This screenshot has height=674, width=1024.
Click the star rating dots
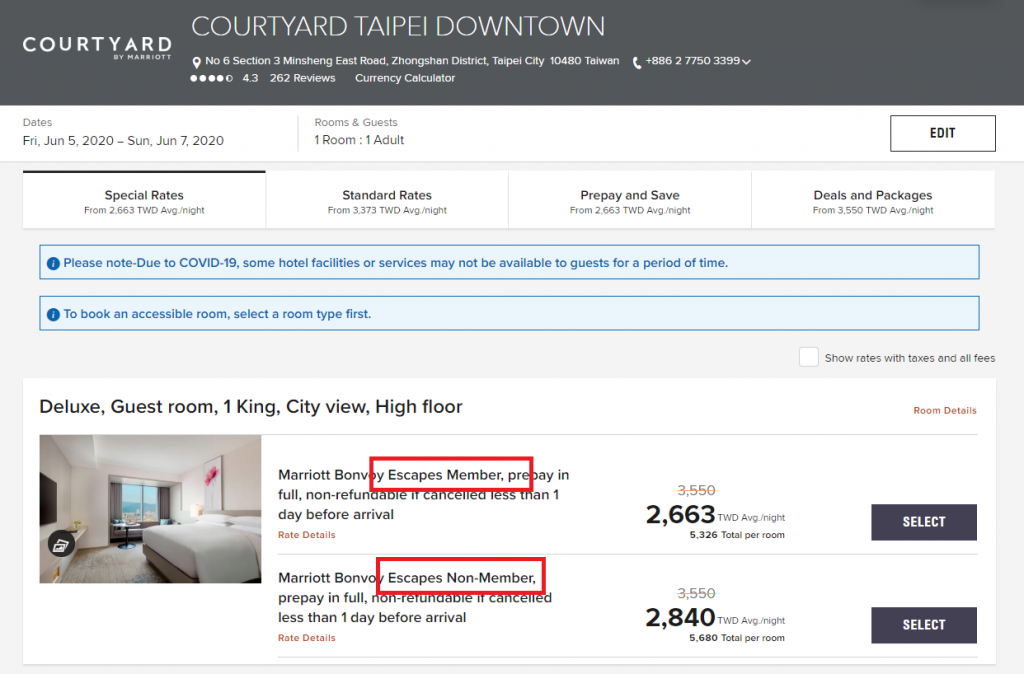click(212, 78)
